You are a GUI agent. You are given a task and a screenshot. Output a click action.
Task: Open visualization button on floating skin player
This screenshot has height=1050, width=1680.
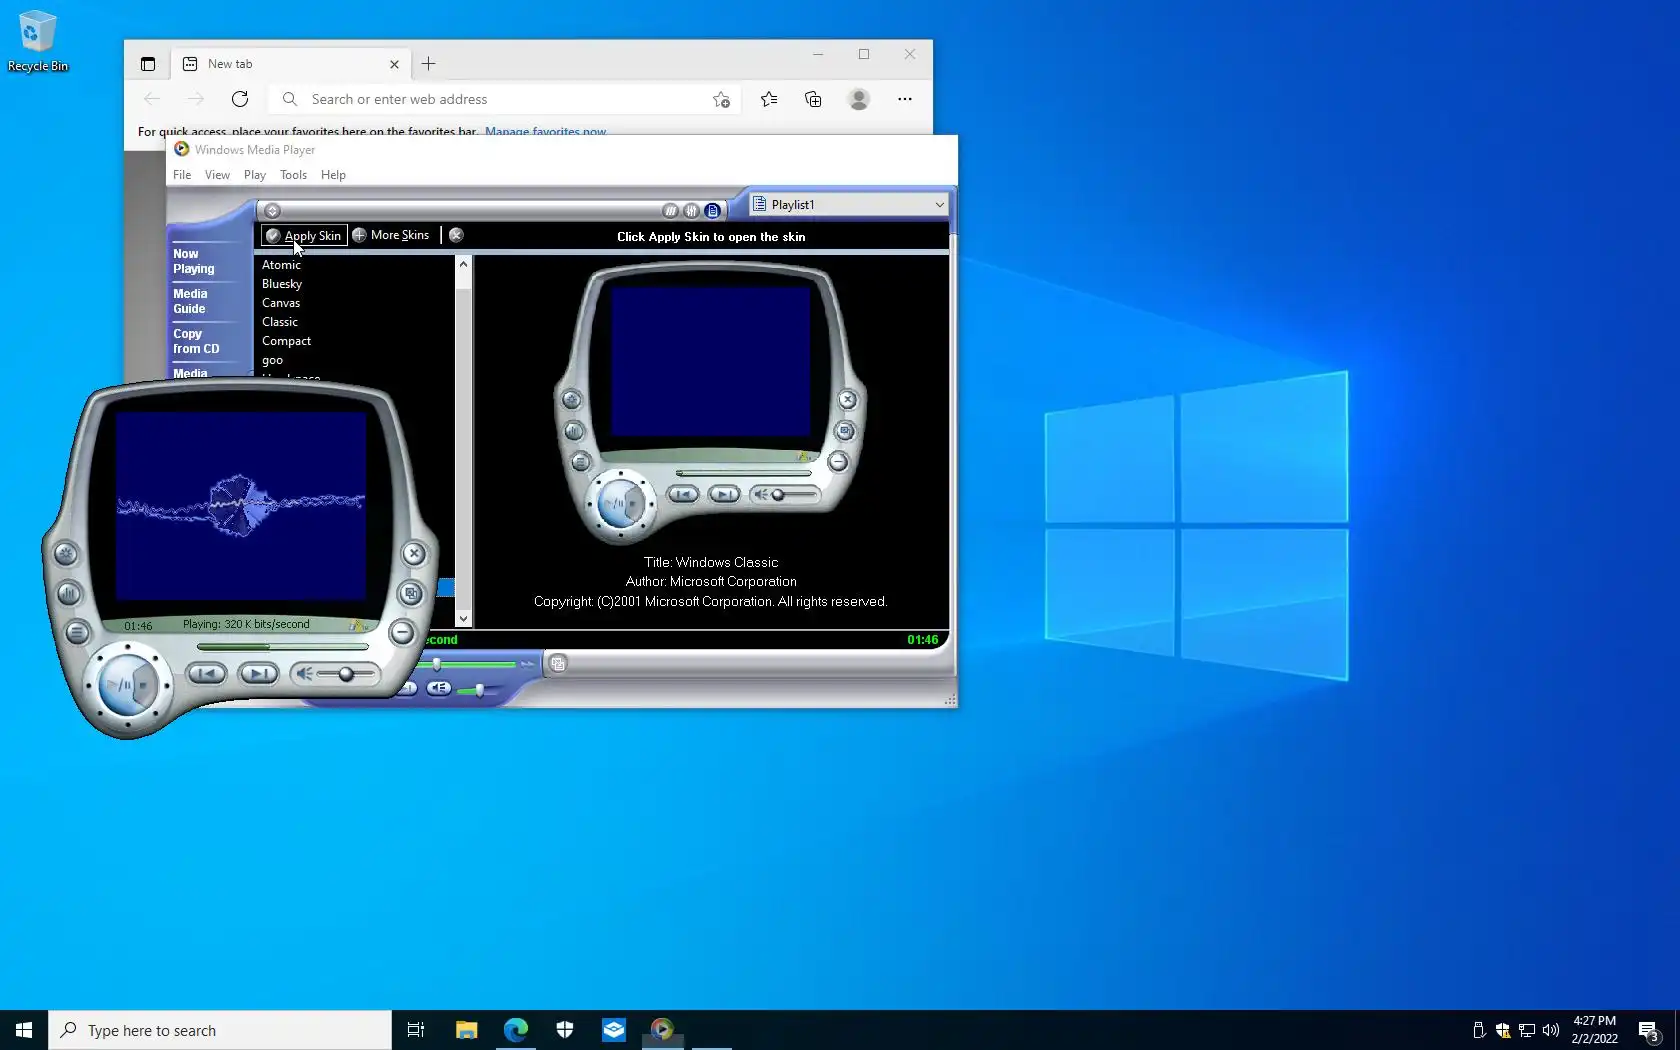(66, 553)
